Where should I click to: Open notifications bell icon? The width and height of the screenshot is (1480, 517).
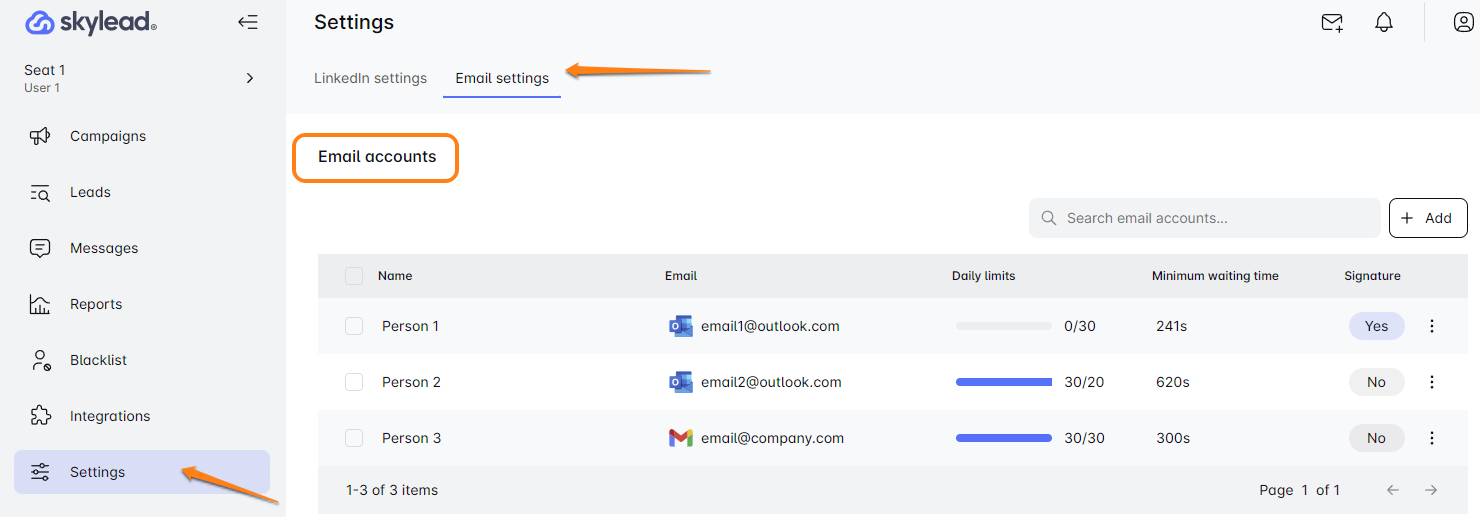(x=1384, y=23)
